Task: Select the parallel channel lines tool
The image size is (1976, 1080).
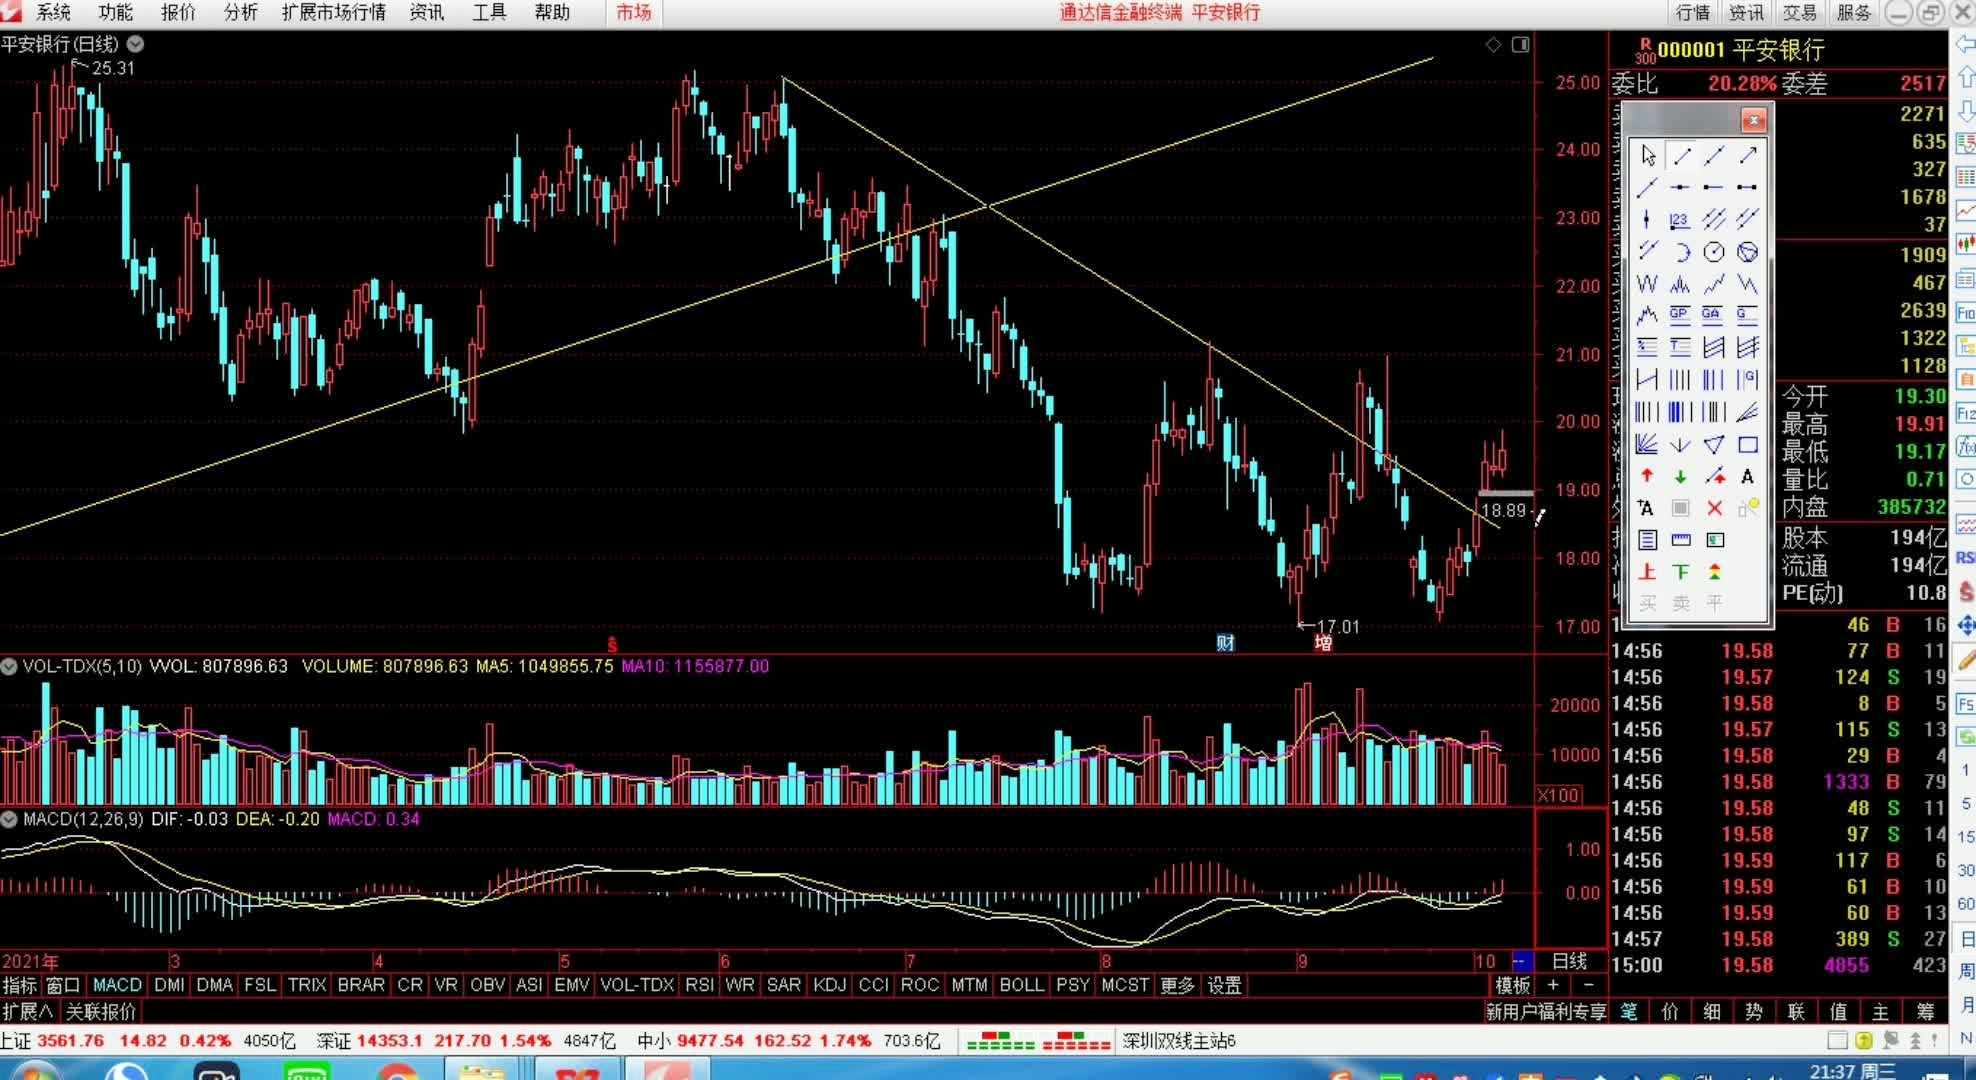Action: point(1714,220)
